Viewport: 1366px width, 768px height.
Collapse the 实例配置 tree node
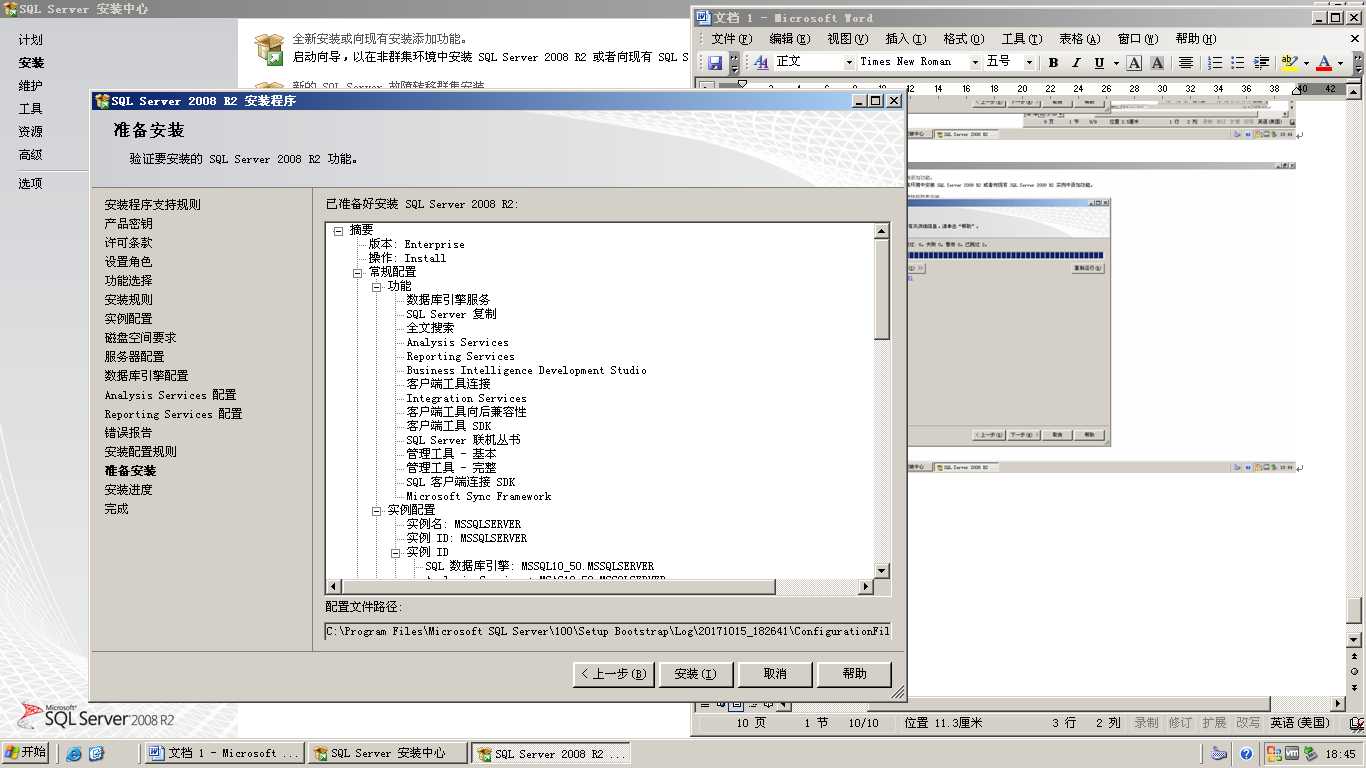point(376,510)
